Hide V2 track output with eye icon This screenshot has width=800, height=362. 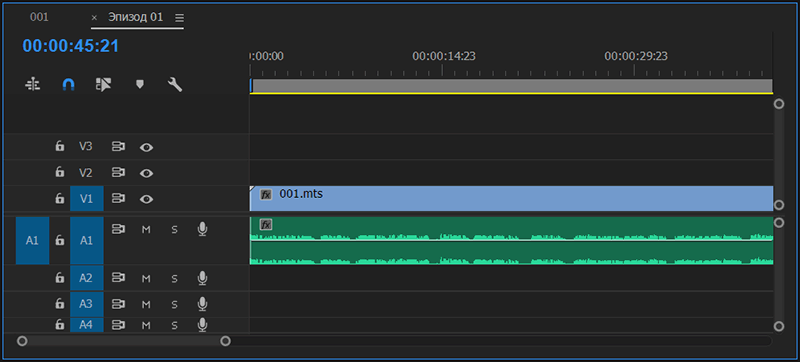coord(146,173)
